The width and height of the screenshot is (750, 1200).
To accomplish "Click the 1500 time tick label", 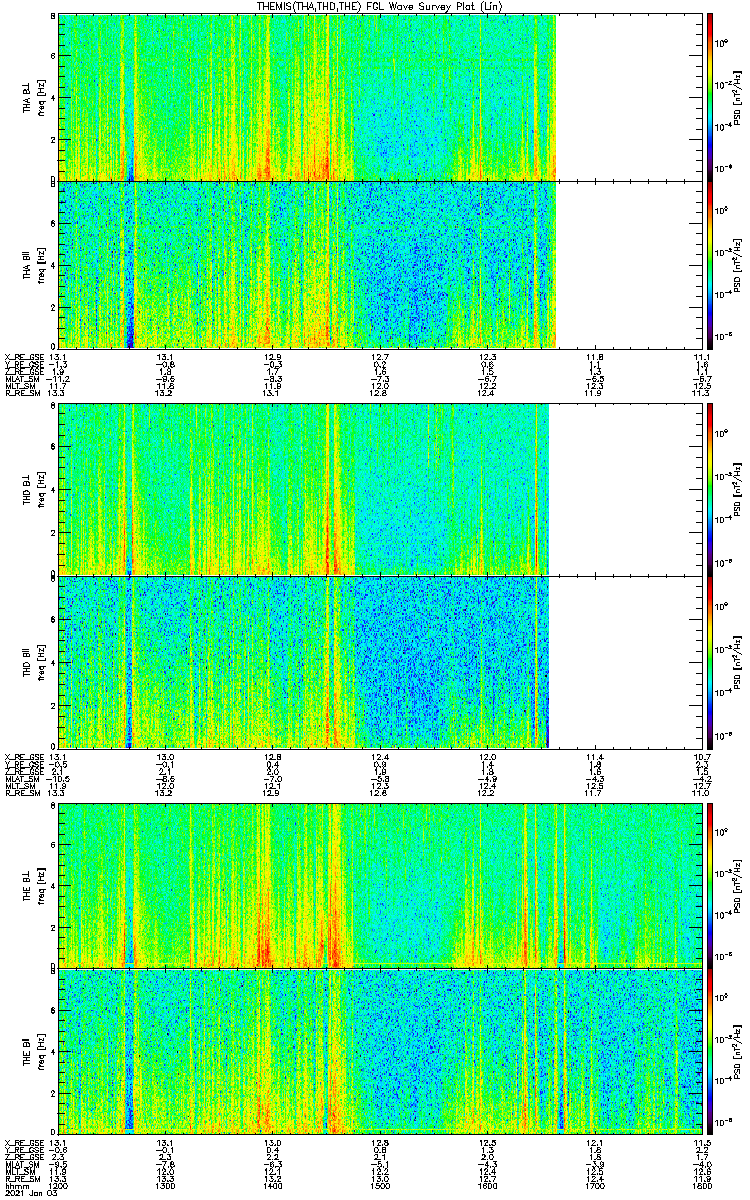I will [x=380, y=1185].
